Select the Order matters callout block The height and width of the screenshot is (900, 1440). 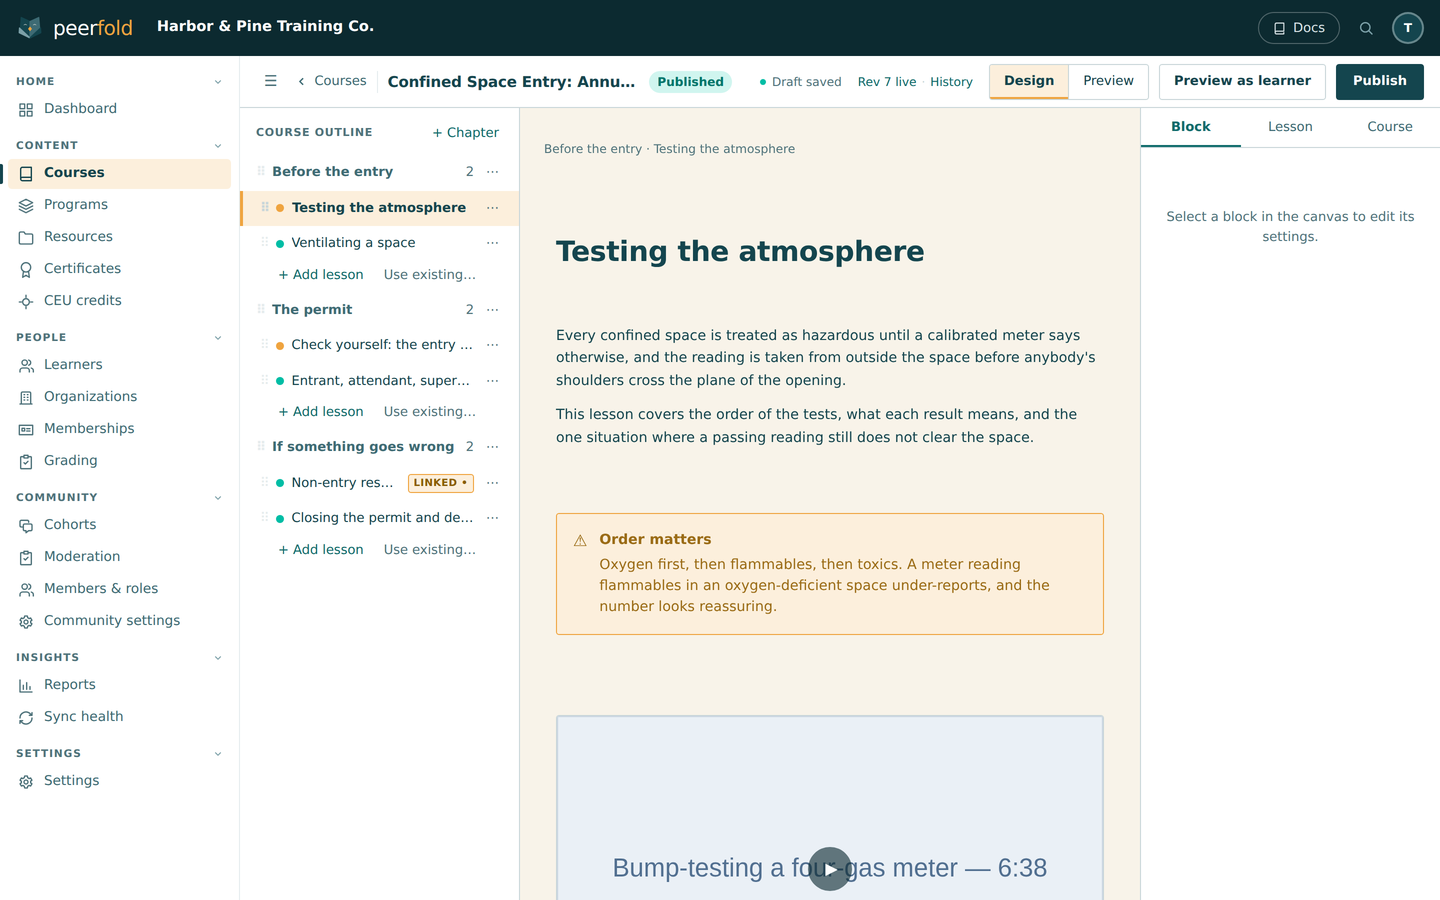click(x=830, y=574)
